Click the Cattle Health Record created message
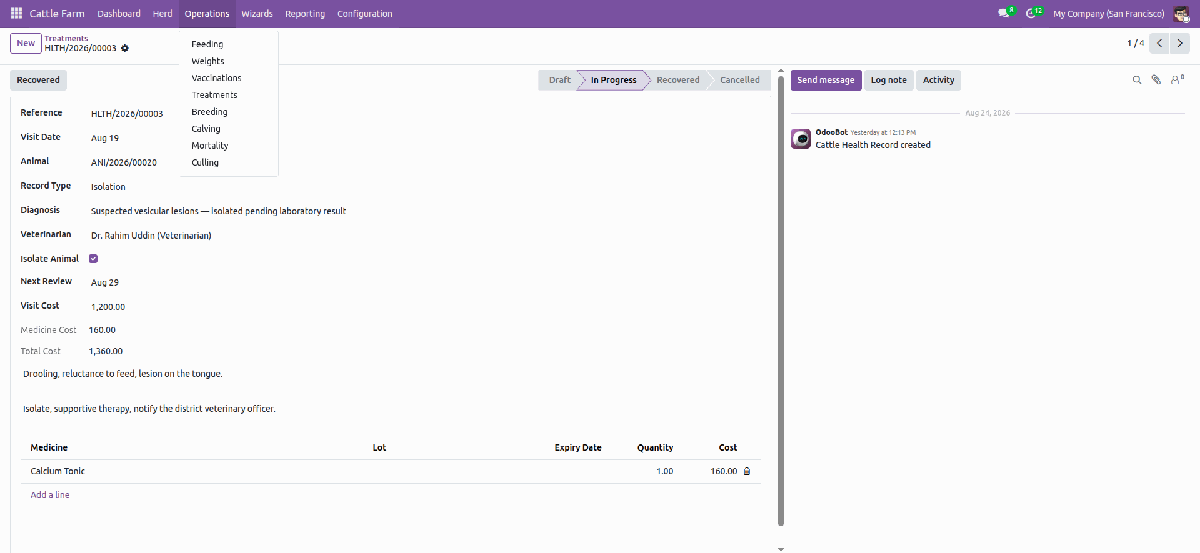Viewport: 1200px width, 553px height. [873, 145]
